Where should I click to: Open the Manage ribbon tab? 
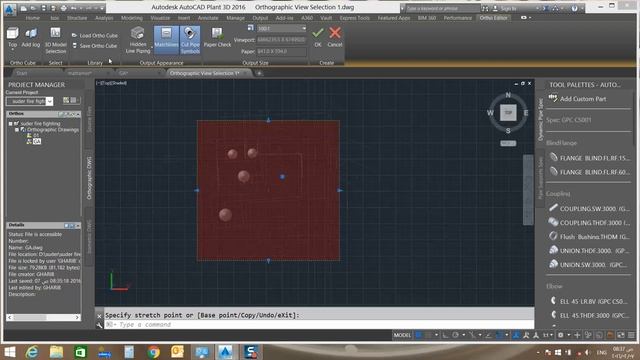pyautogui.click(x=236, y=18)
